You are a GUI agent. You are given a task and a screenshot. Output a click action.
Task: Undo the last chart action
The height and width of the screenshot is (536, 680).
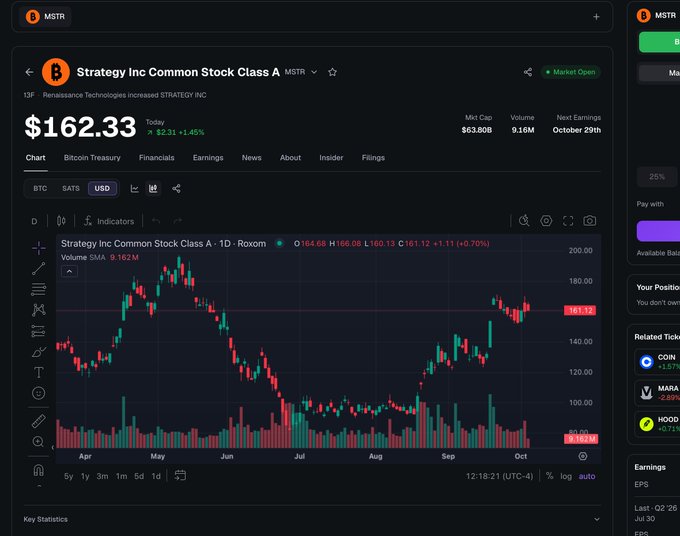tap(156, 221)
